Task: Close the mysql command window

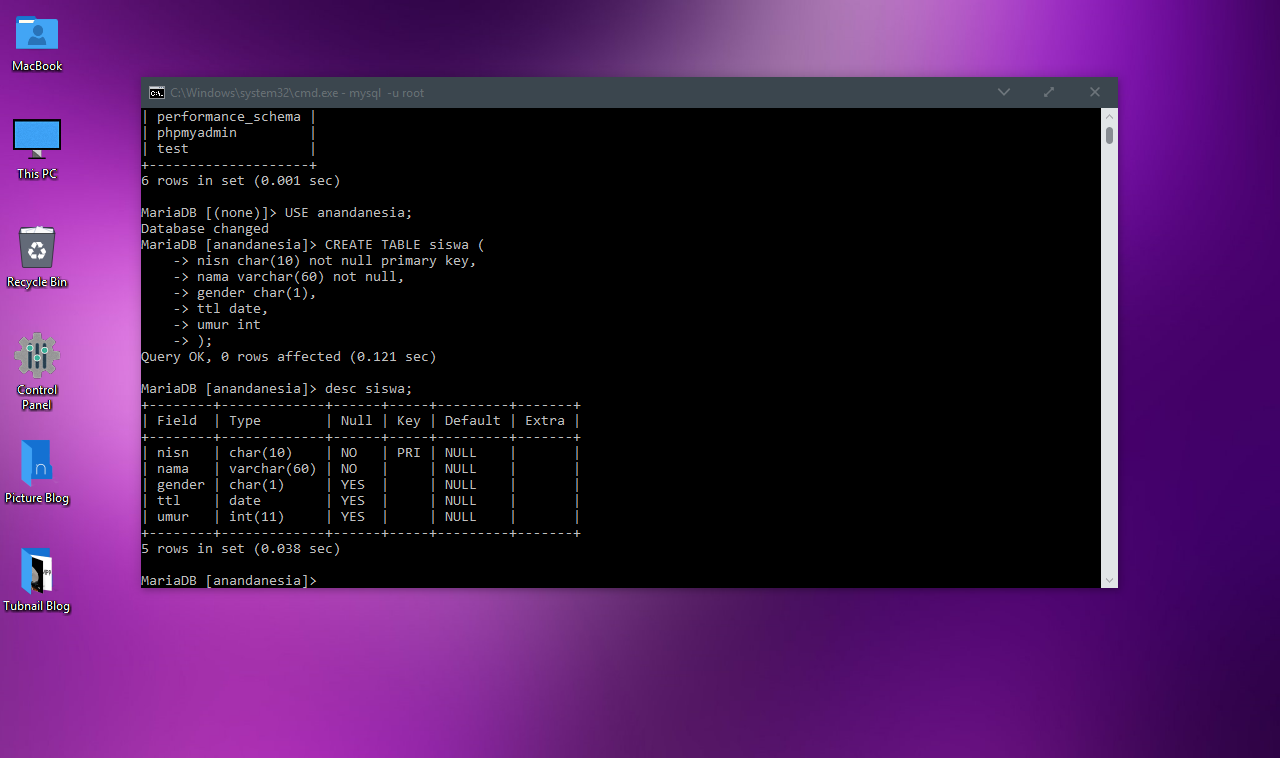Action: (1094, 92)
